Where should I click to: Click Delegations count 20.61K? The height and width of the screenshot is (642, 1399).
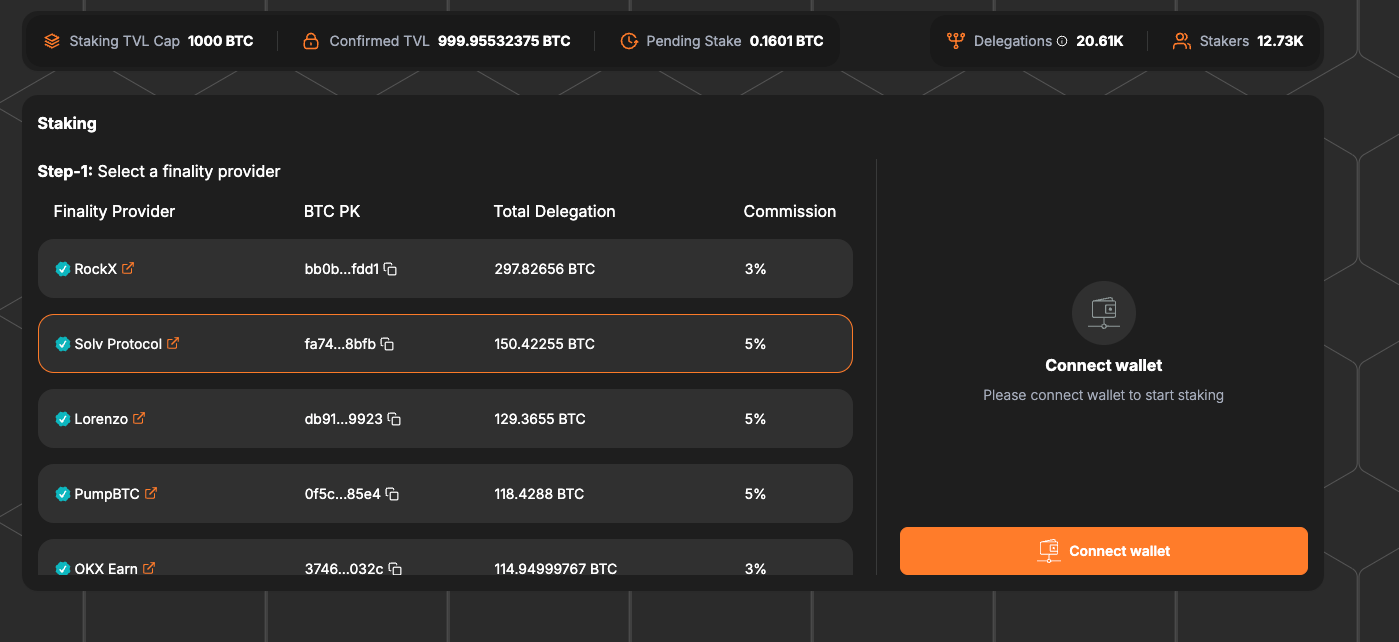point(1100,41)
